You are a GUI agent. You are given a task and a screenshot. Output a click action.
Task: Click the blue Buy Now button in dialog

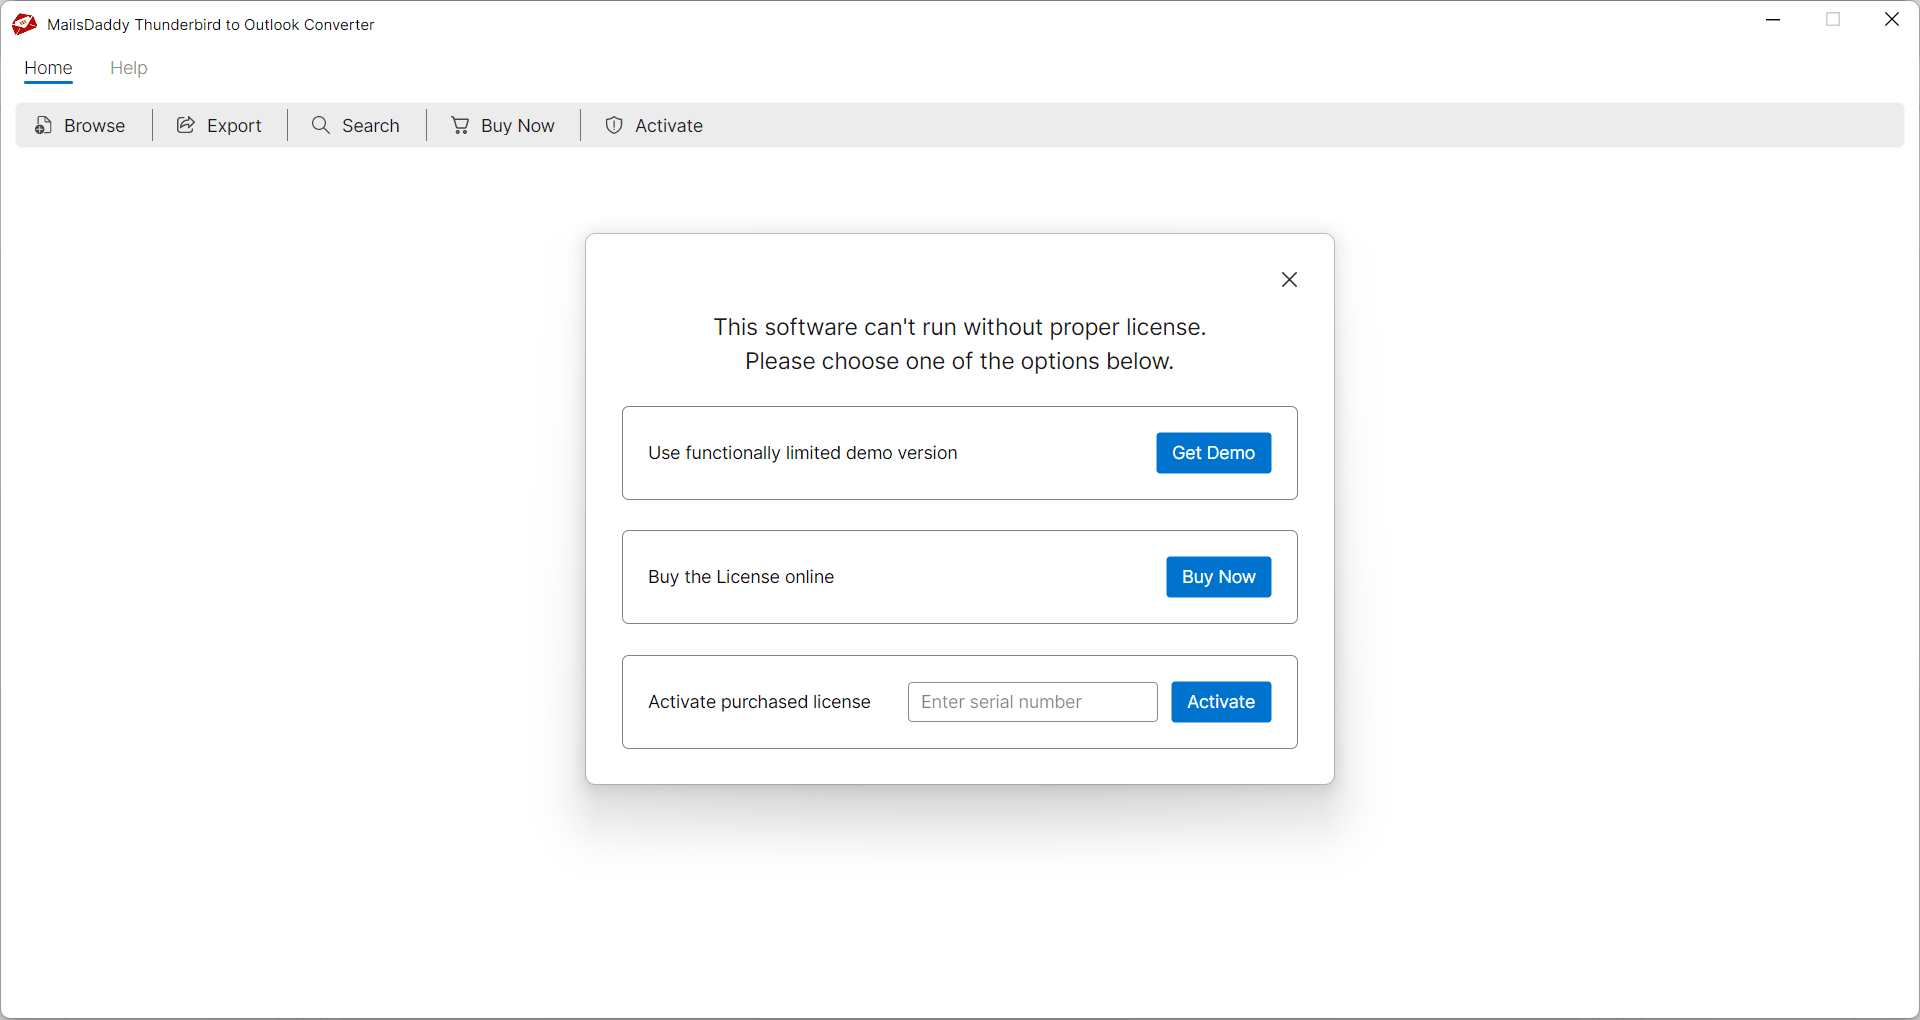1219,577
